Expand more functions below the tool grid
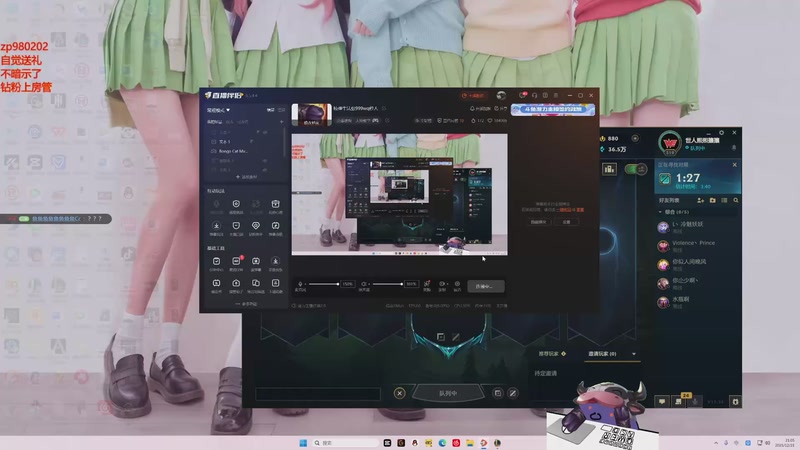The width and height of the screenshot is (800, 450). click(x=246, y=304)
